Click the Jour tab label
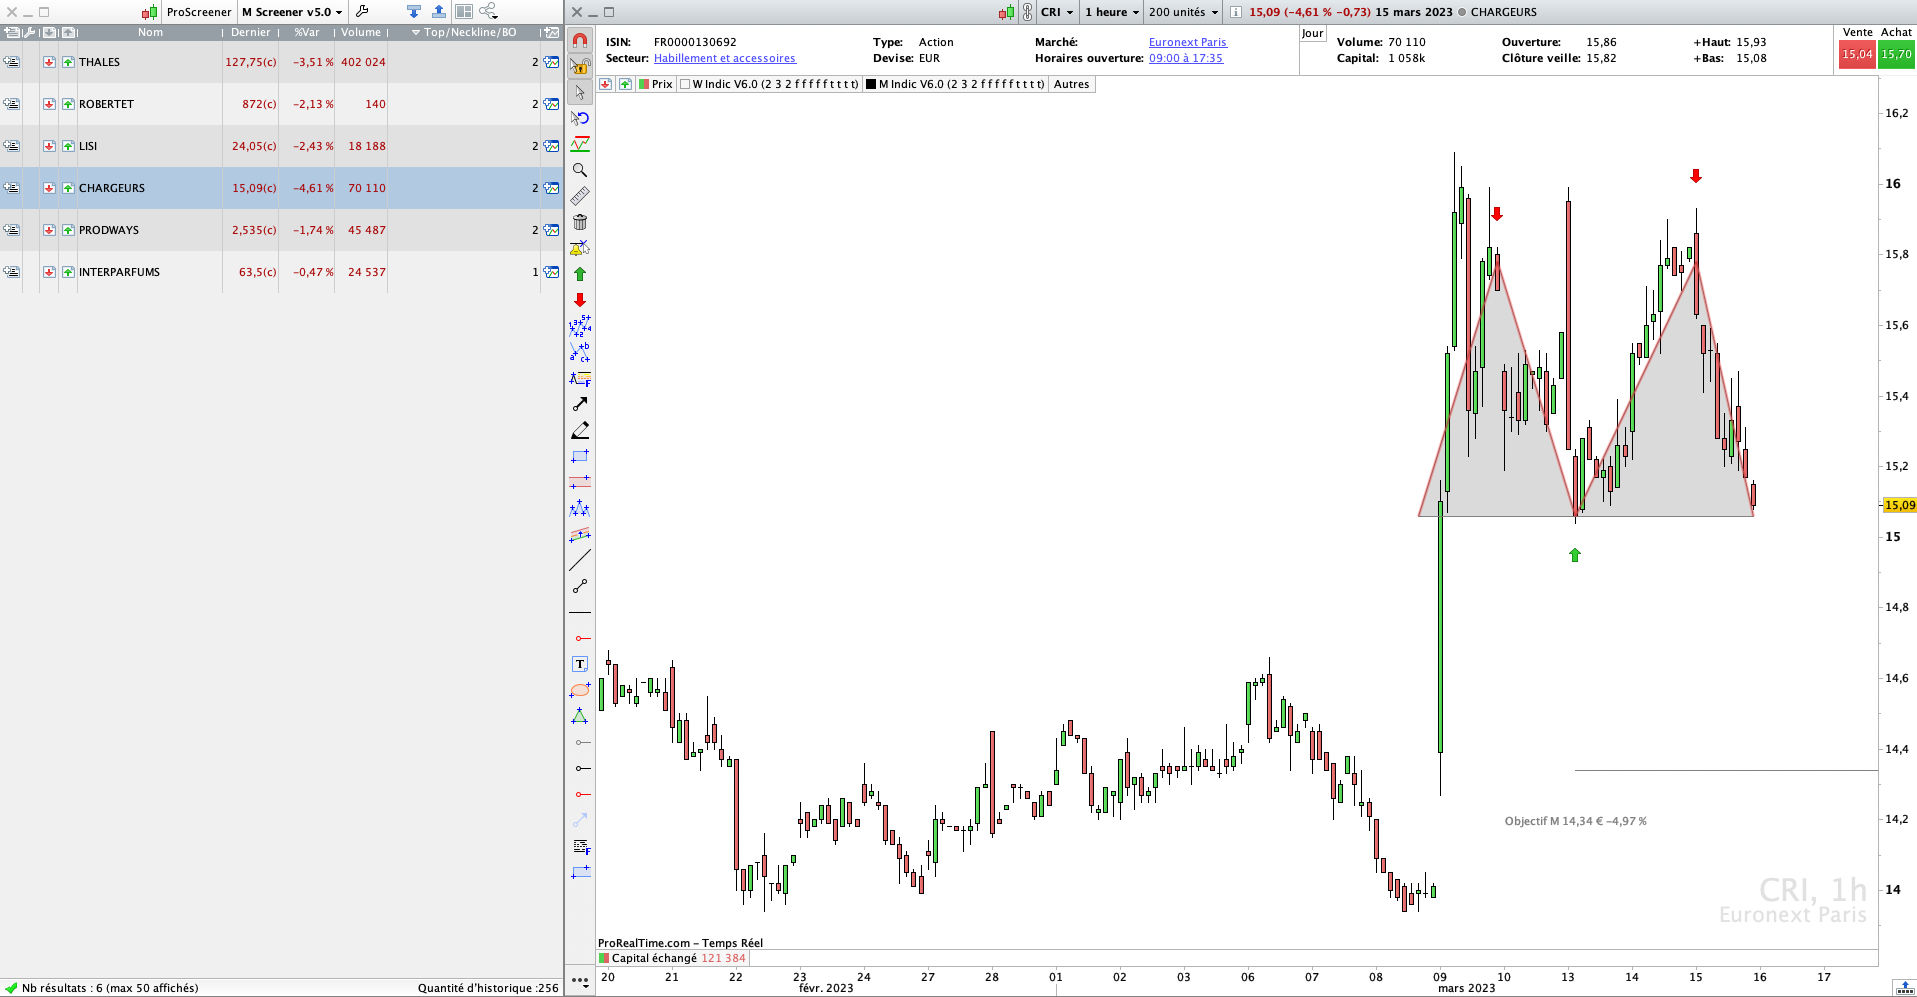 [1313, 33]
